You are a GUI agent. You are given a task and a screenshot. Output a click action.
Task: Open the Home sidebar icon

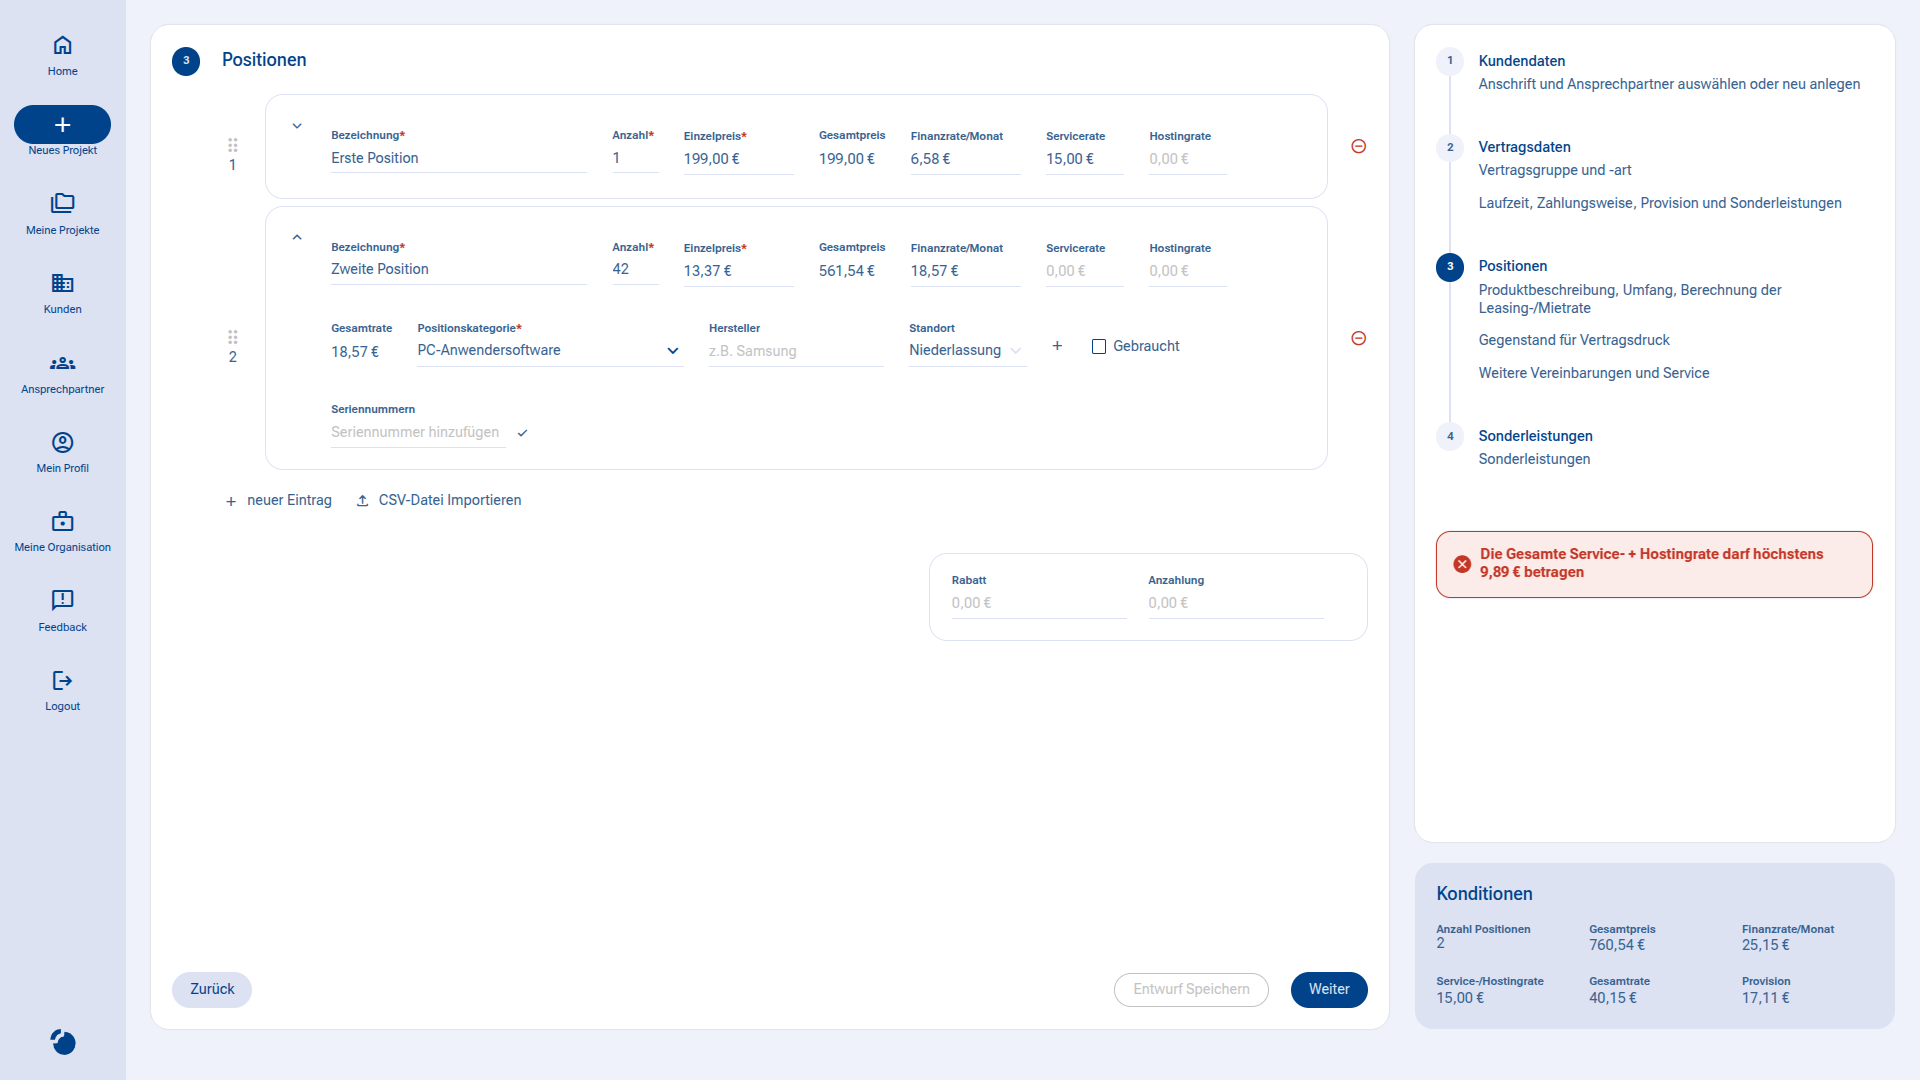(62, 45)
